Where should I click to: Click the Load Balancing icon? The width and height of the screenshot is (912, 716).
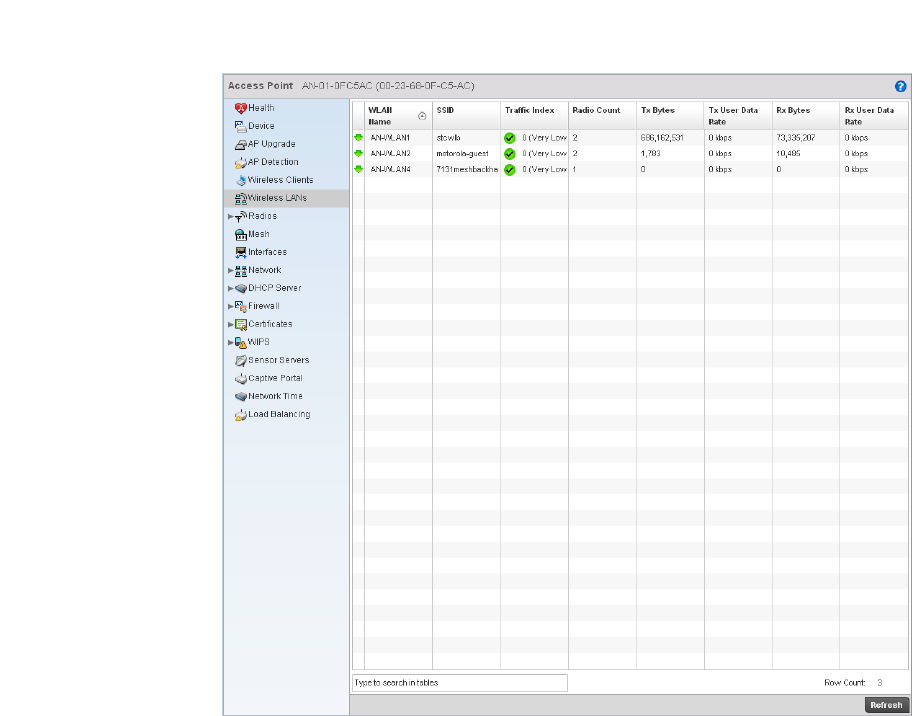241,415
